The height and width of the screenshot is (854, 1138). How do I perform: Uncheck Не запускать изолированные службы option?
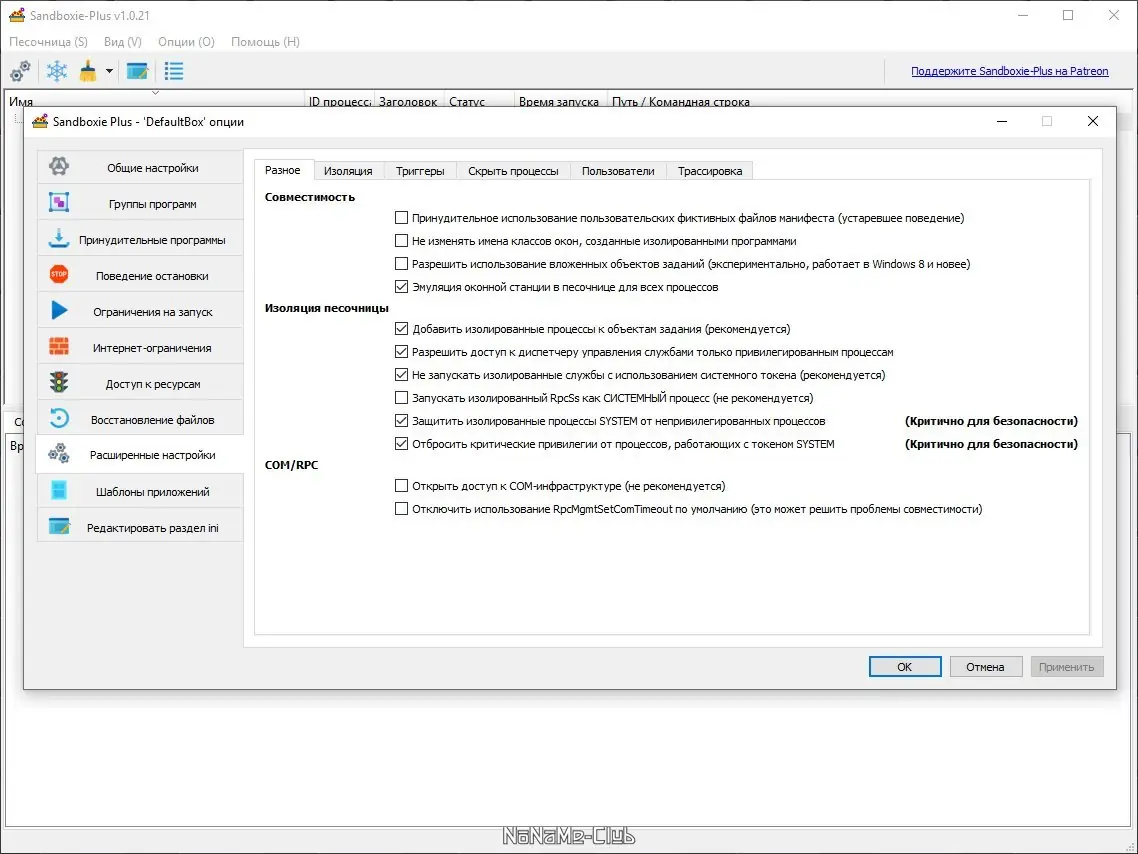coord(401,374)
